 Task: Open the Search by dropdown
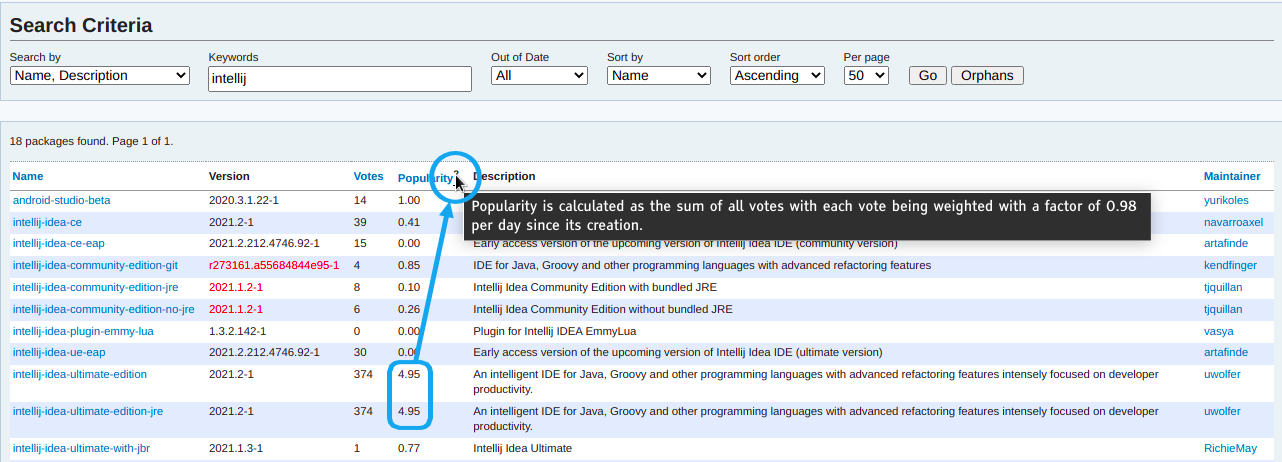pos(99,76)
